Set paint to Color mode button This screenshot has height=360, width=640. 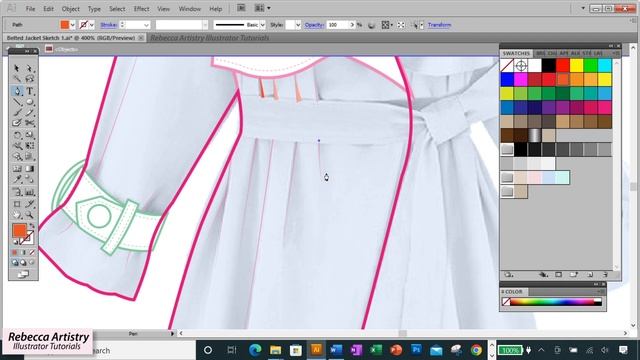click(15, 253)
